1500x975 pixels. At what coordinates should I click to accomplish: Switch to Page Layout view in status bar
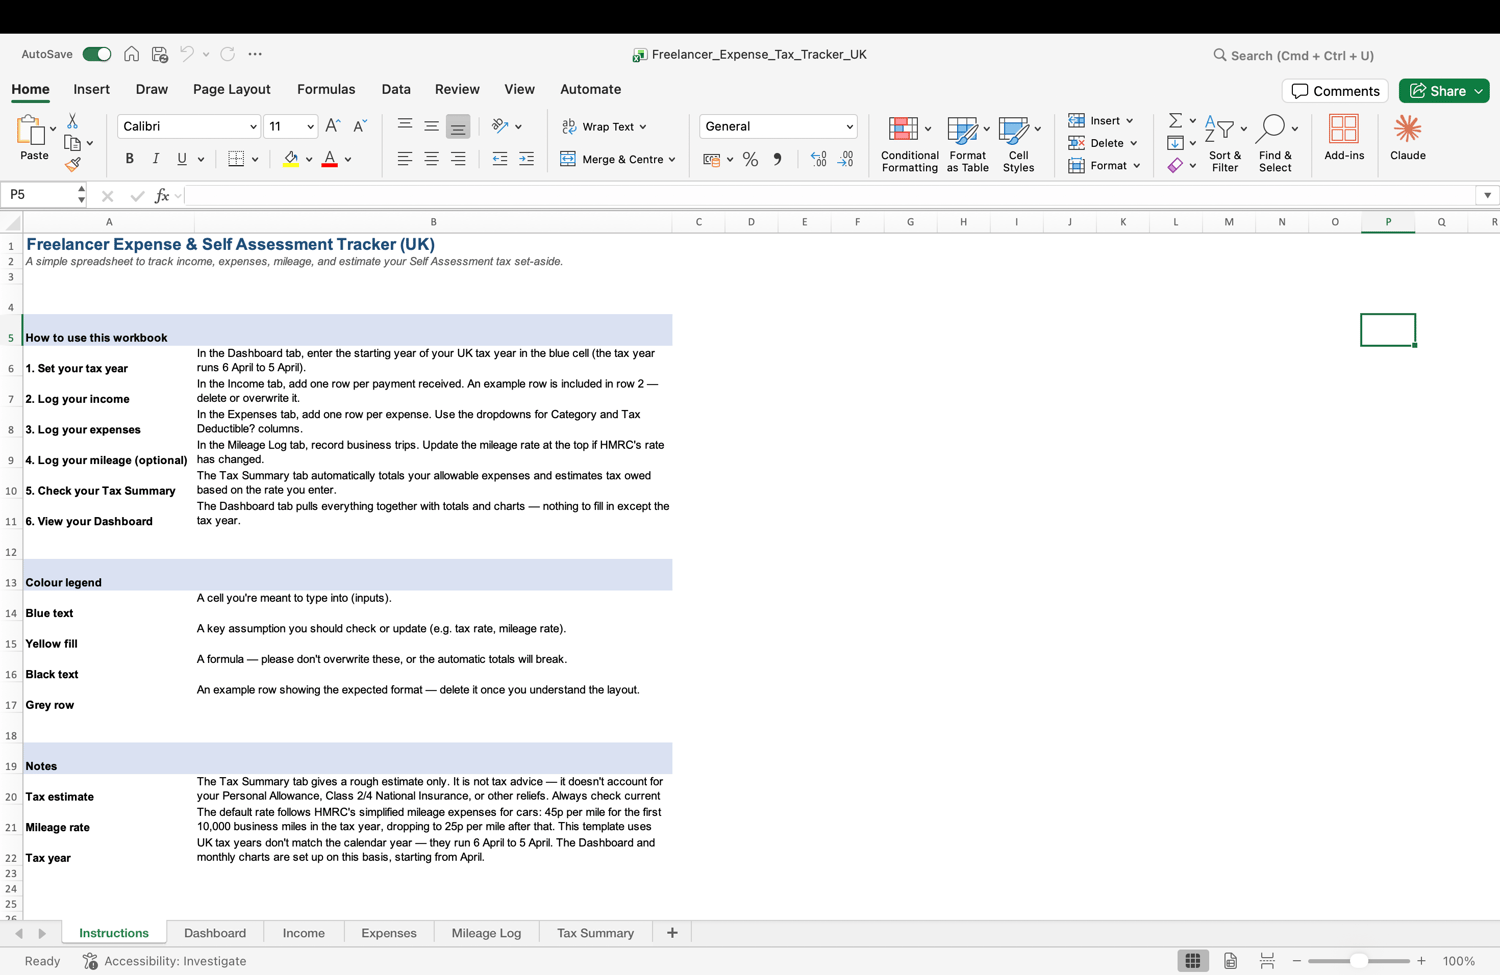click(x=1230, y=961)
